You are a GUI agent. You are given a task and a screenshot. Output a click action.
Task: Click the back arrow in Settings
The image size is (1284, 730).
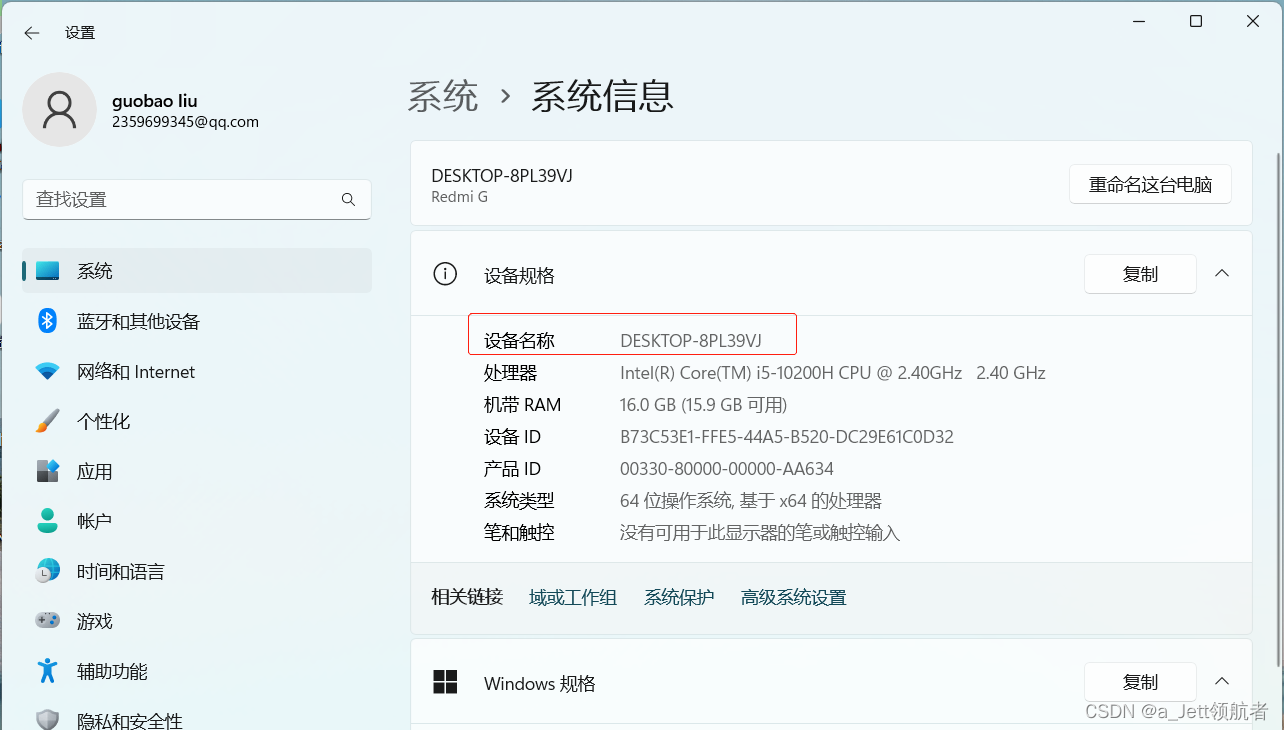tap(32, 33)
